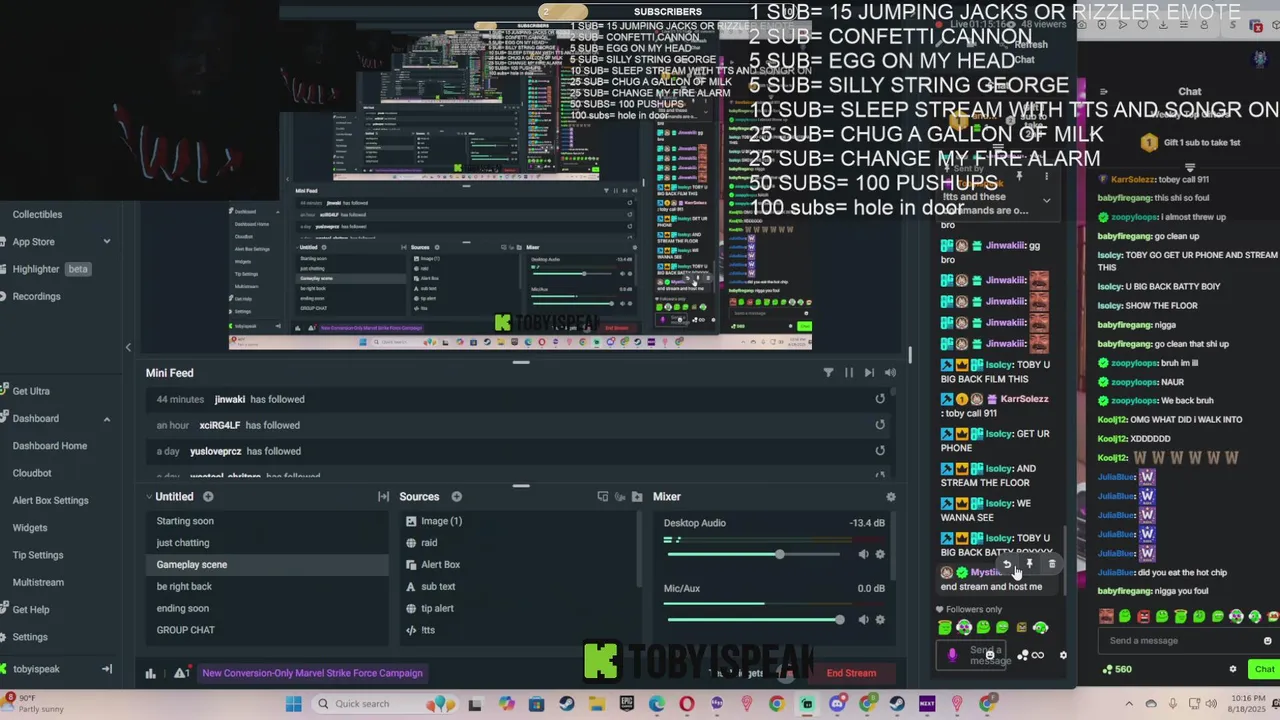Open Dashboard Home link
Viewport: 1280px width, 720px height.
(x=50, y=446)
